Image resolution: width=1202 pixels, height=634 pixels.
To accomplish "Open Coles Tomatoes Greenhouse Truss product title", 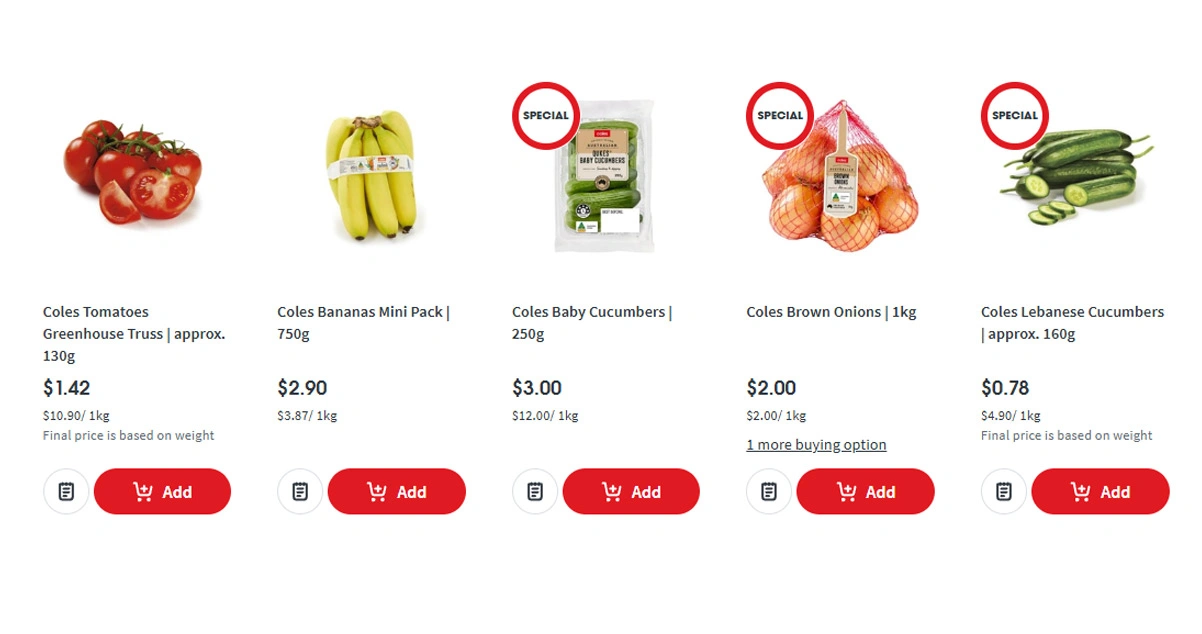I will point(134,333).
